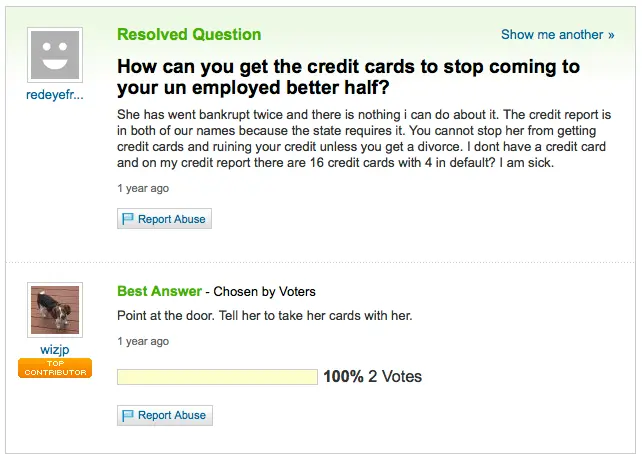The image size is (642, 454).
Task: Click the answer text about the door
Action: coord(264,316)
